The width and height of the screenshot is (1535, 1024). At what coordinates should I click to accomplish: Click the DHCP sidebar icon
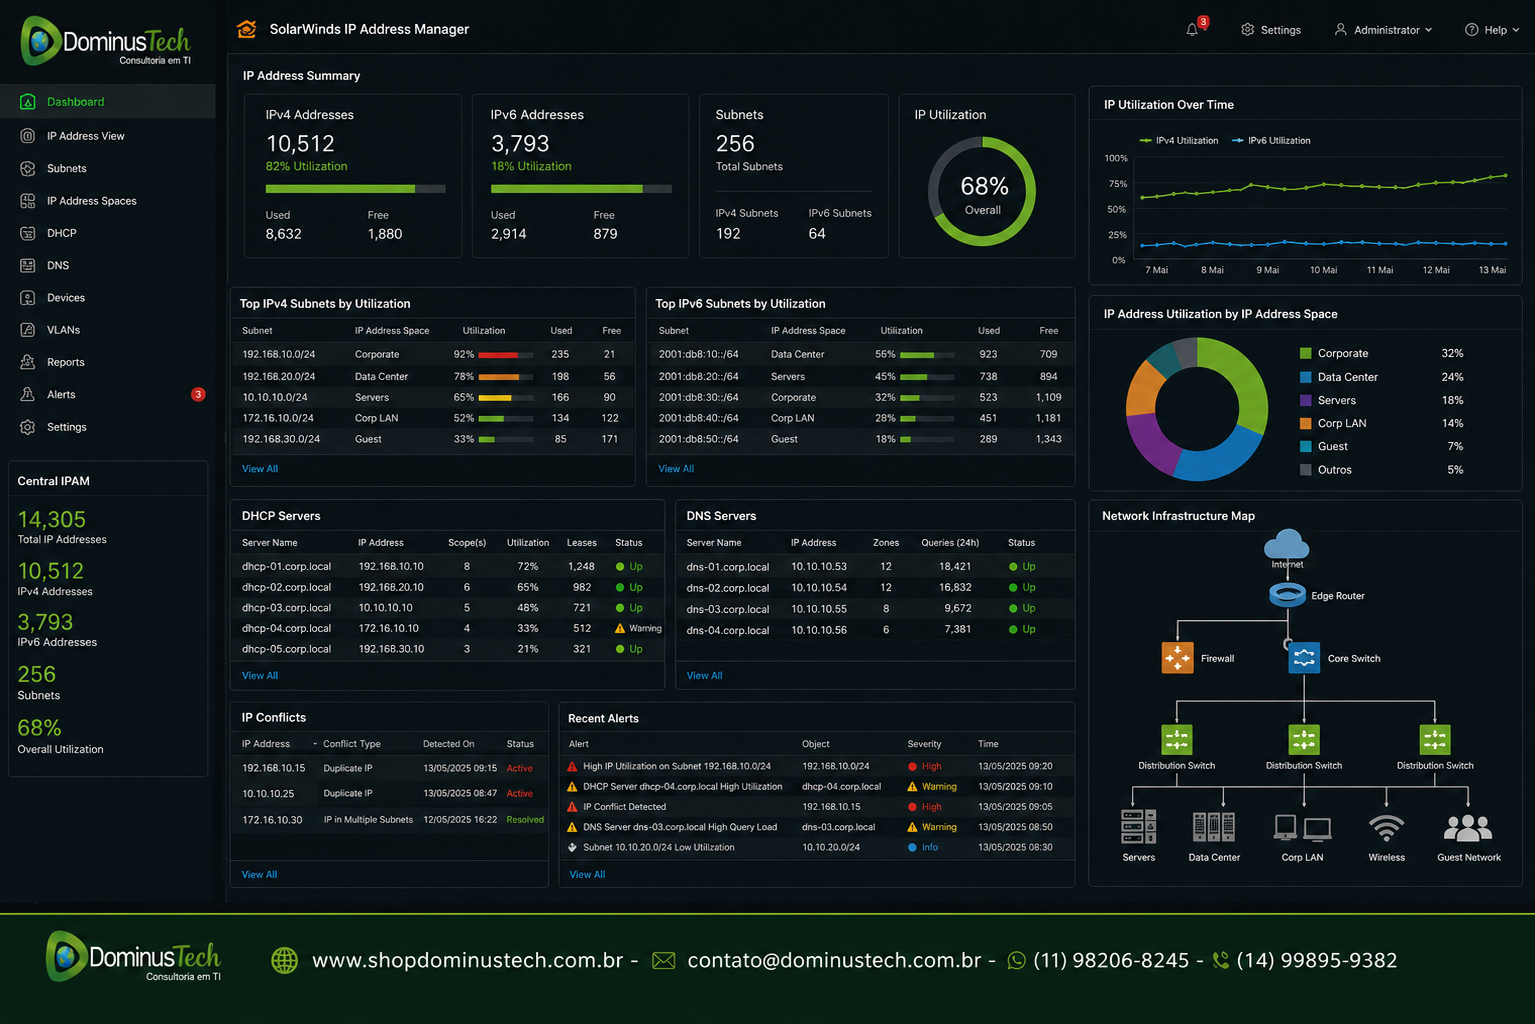click(x=28, y=233)
